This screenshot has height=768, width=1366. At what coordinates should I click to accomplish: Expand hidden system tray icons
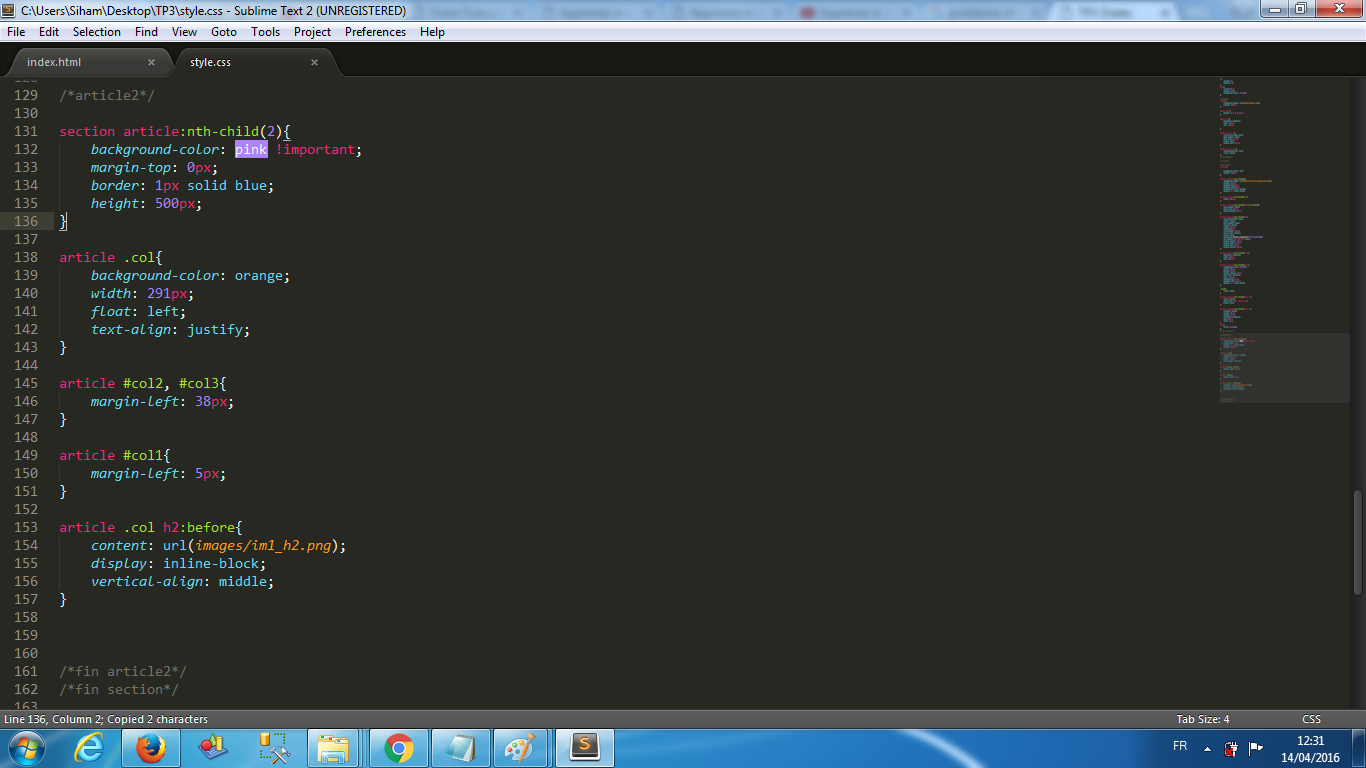click(1207, 748)
